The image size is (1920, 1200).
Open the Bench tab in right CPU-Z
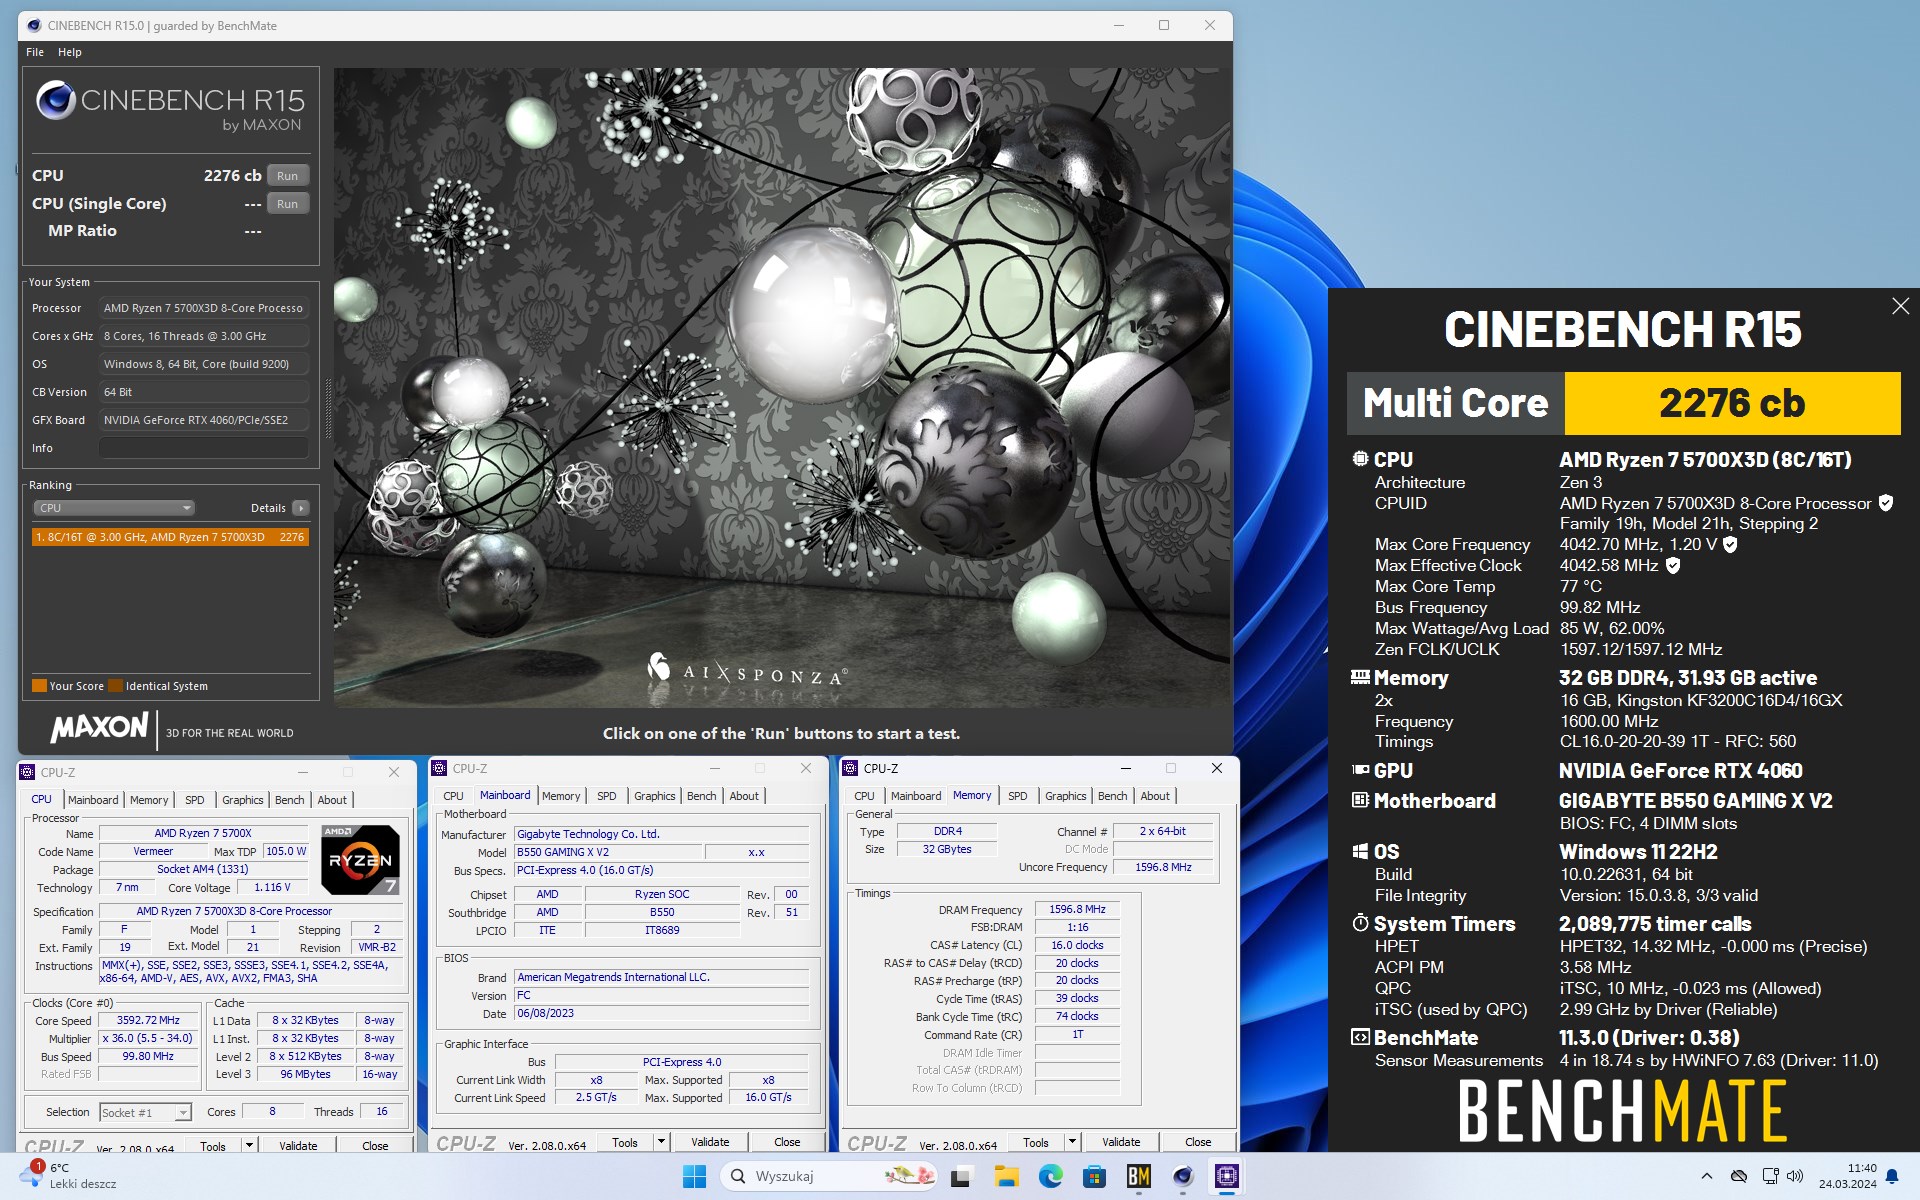pyautogui.click(x=1113, y=796)
